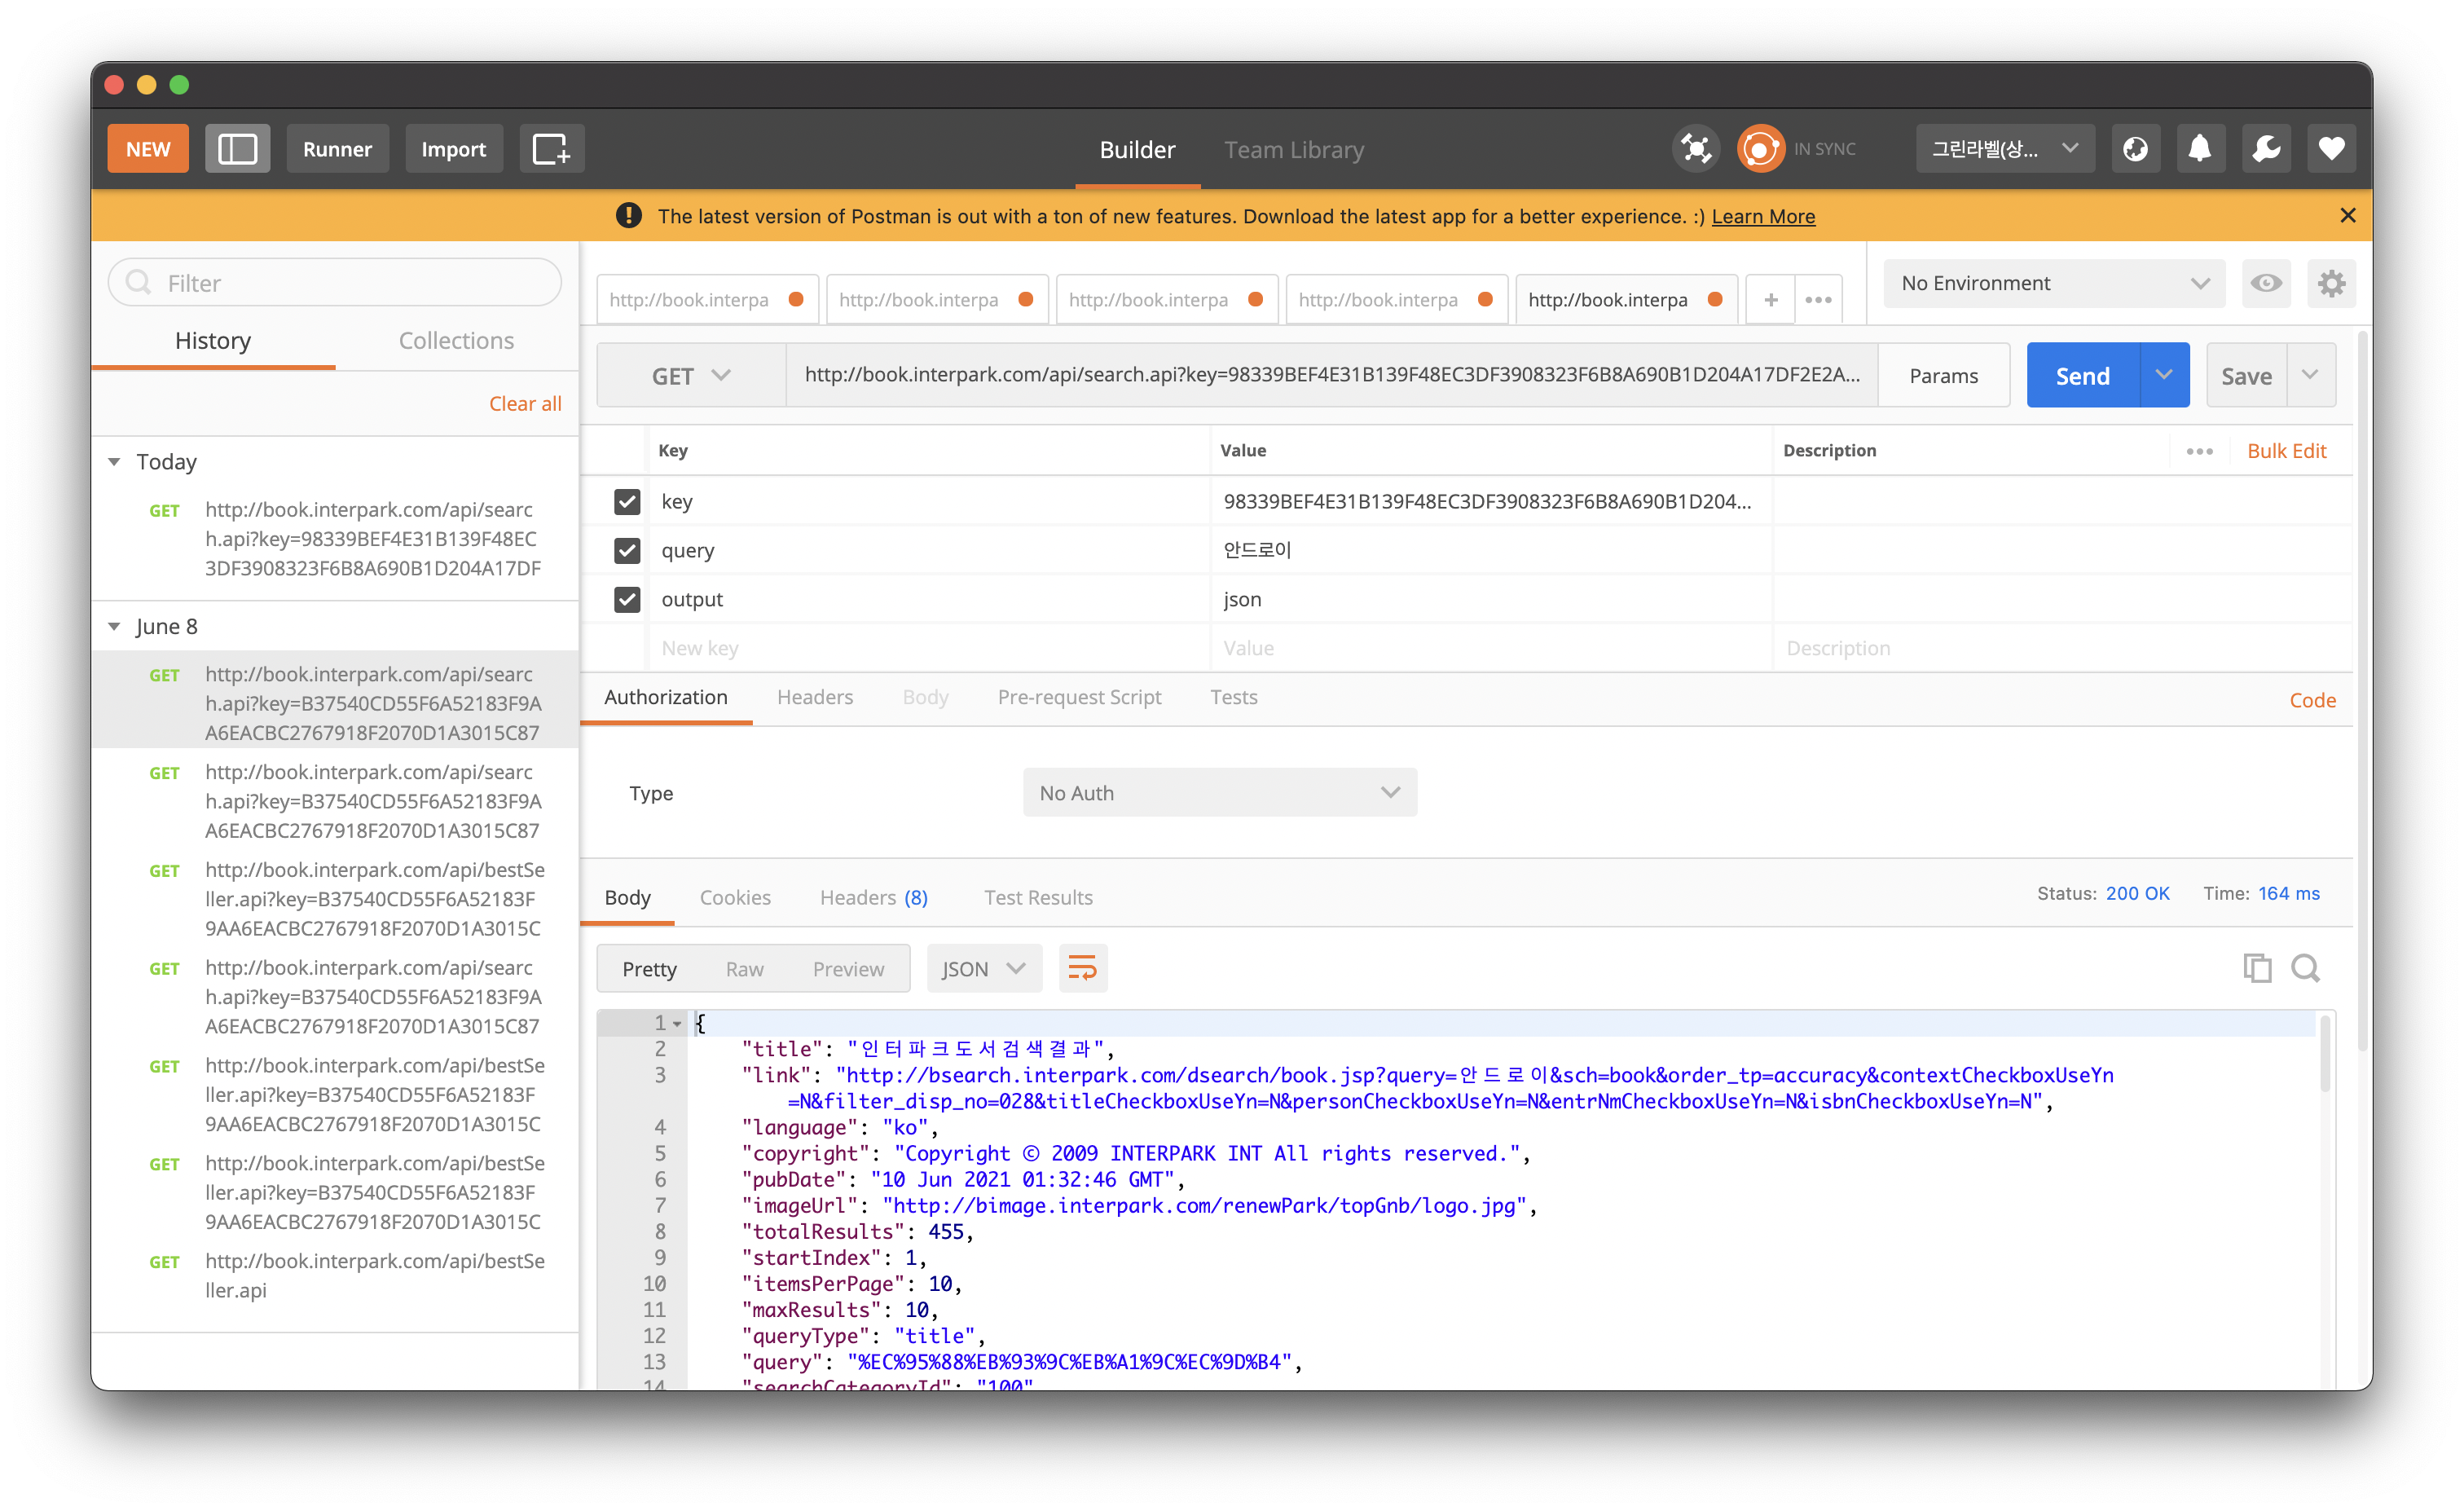The image size is (2464, 1511).
Task: Copy response body to clipboard
Action: pos(2256,968)
